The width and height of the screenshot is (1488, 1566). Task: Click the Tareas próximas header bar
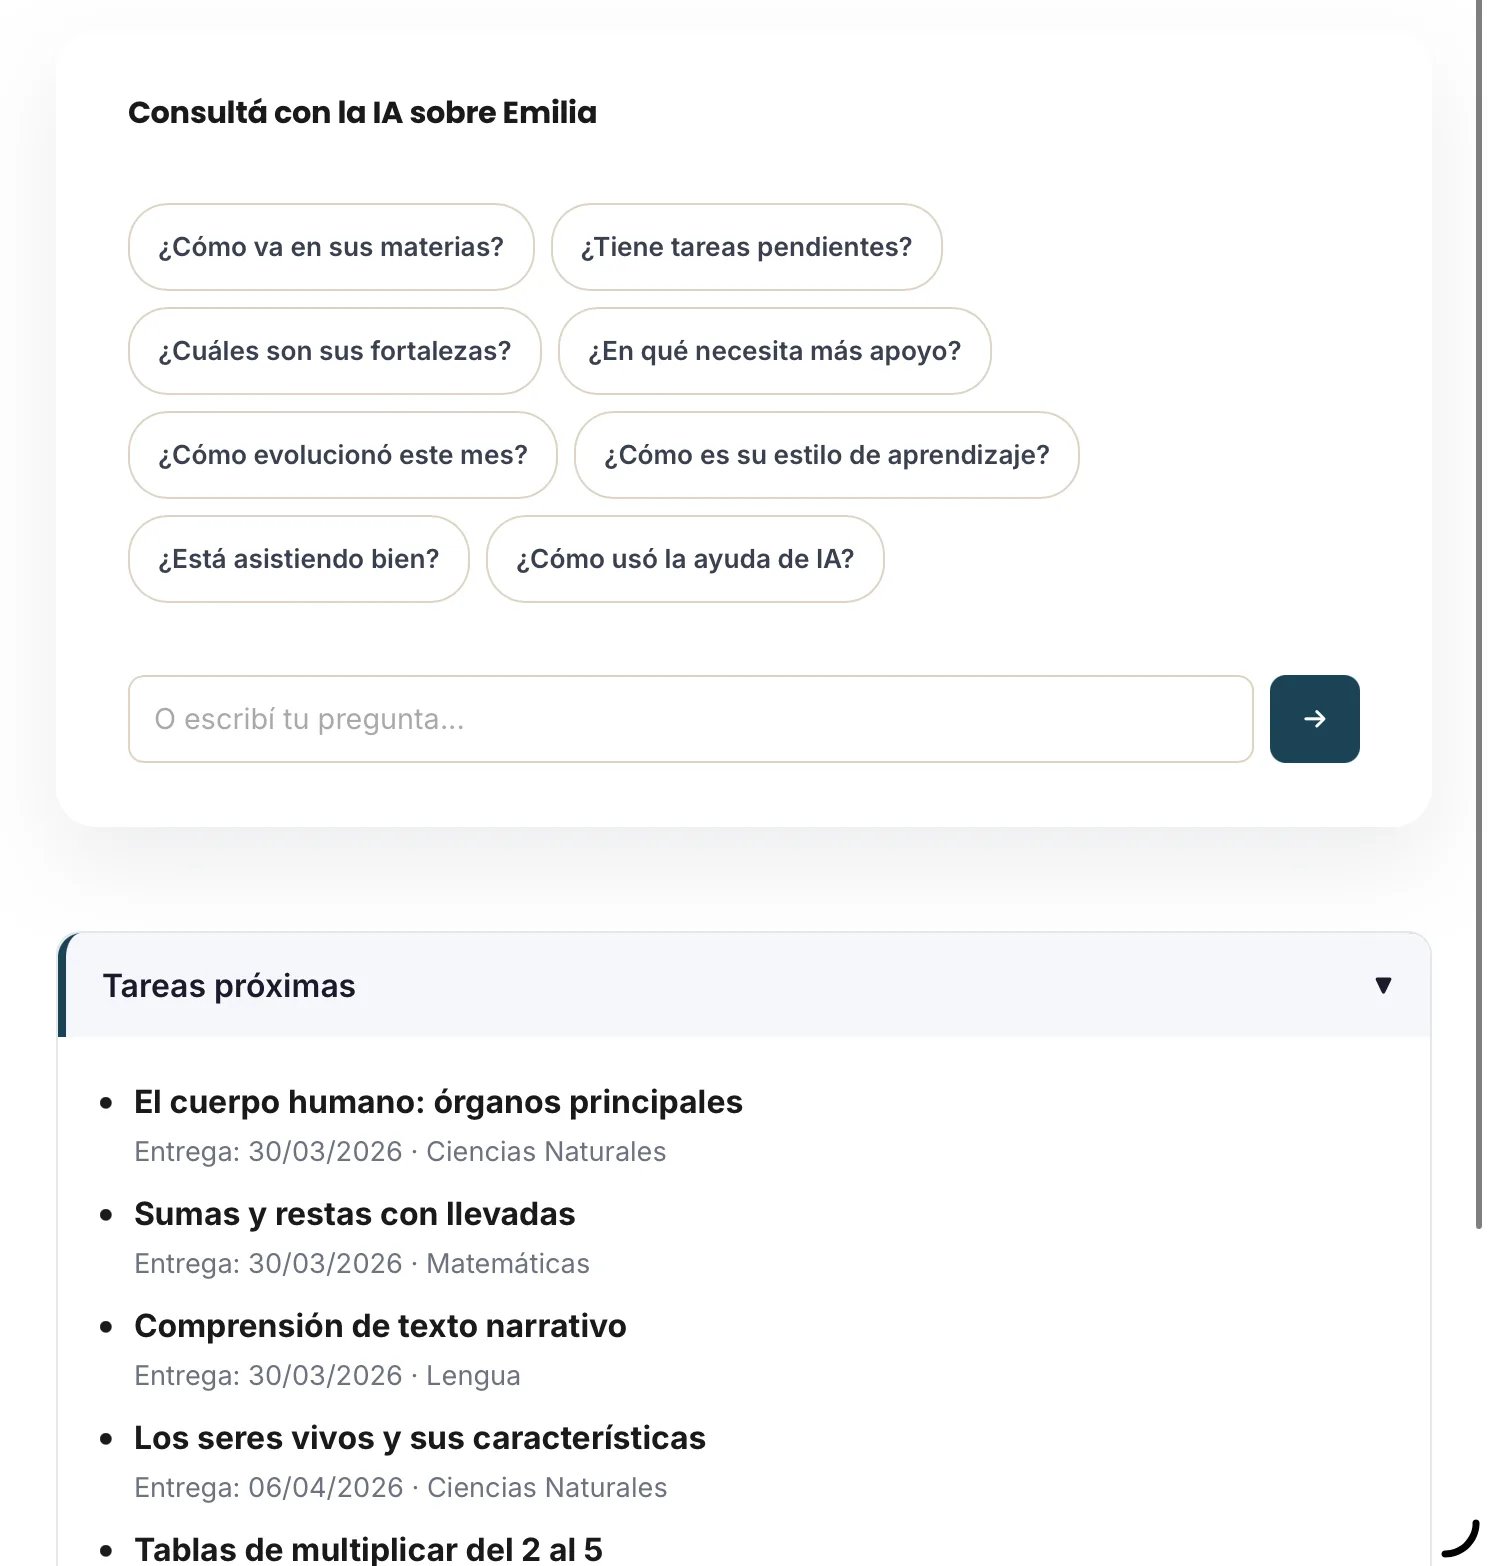(744, 985)
